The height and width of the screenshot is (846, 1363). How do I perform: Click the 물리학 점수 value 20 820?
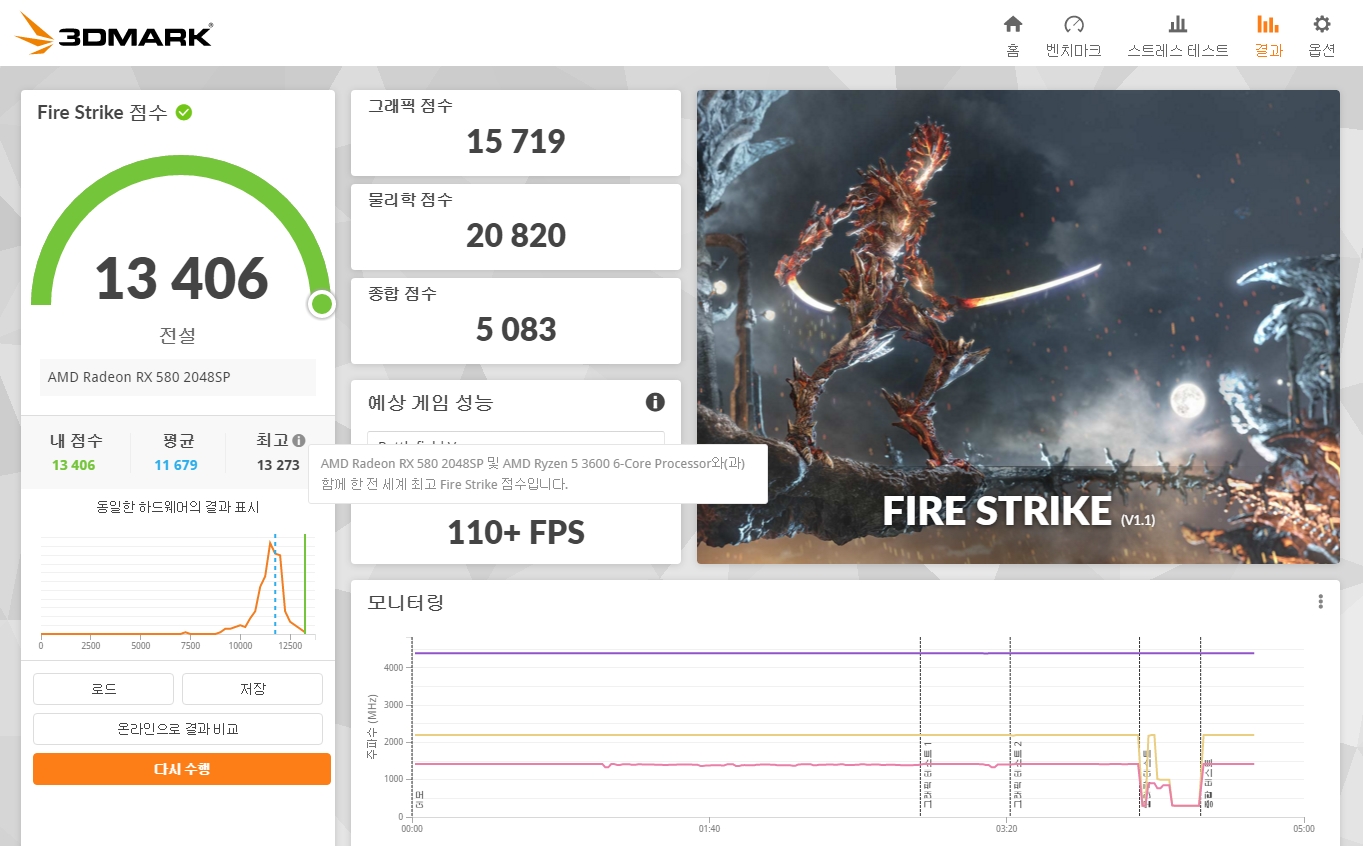pyautogui.click(x=516, y=235)
